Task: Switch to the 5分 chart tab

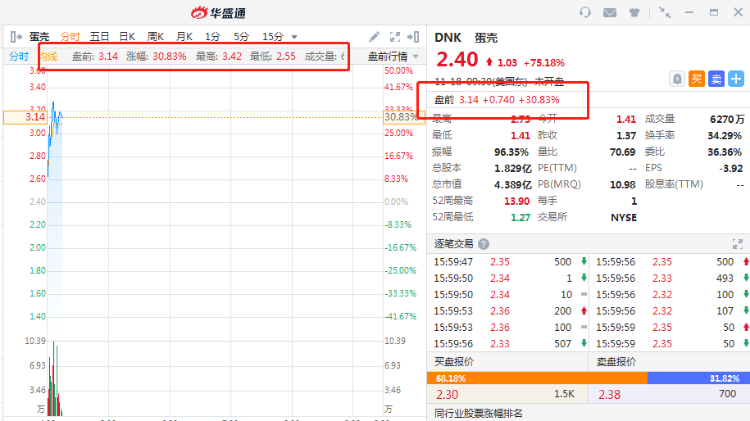Action: click(242, 37)
